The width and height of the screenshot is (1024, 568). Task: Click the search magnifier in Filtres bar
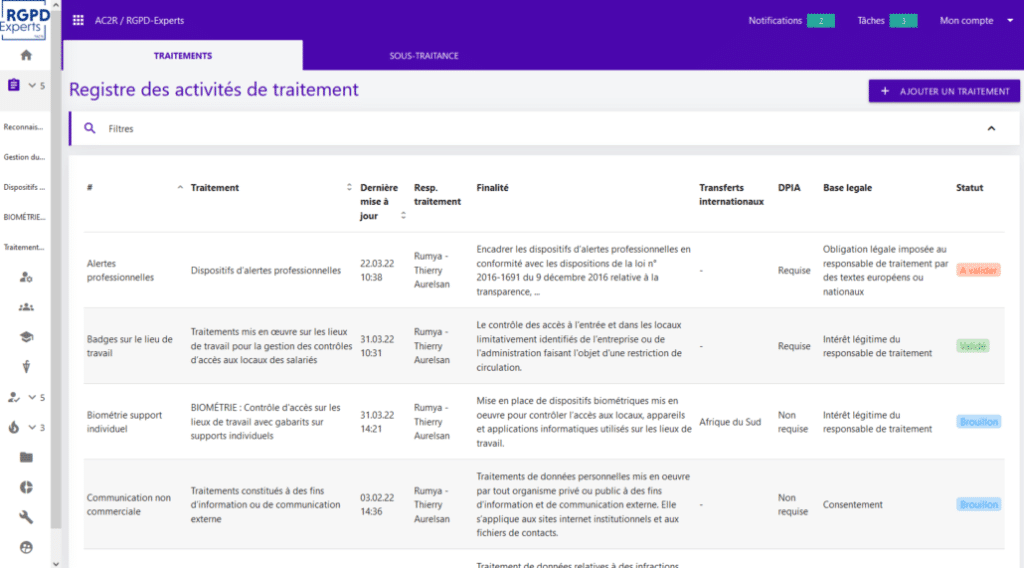(x=89, y=129)
